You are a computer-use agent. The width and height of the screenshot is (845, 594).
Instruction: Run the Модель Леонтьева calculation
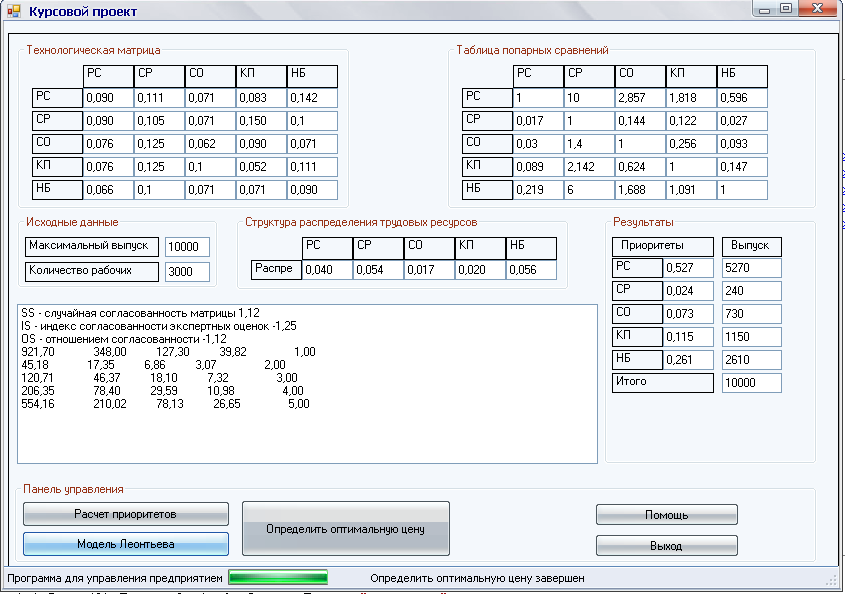click(x=126, y=544)
